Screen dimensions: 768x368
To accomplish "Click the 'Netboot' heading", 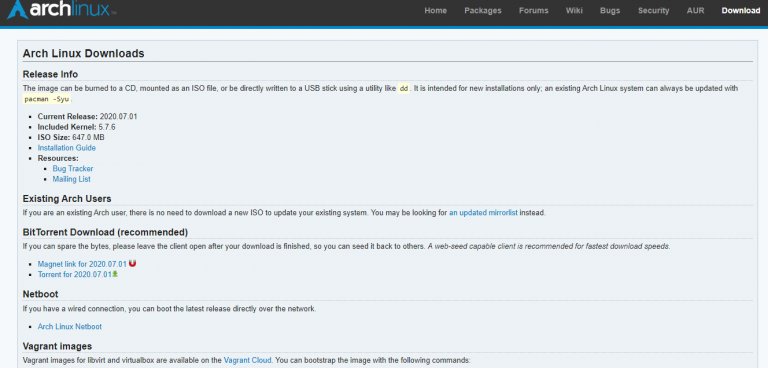I will tap(41, 294).
